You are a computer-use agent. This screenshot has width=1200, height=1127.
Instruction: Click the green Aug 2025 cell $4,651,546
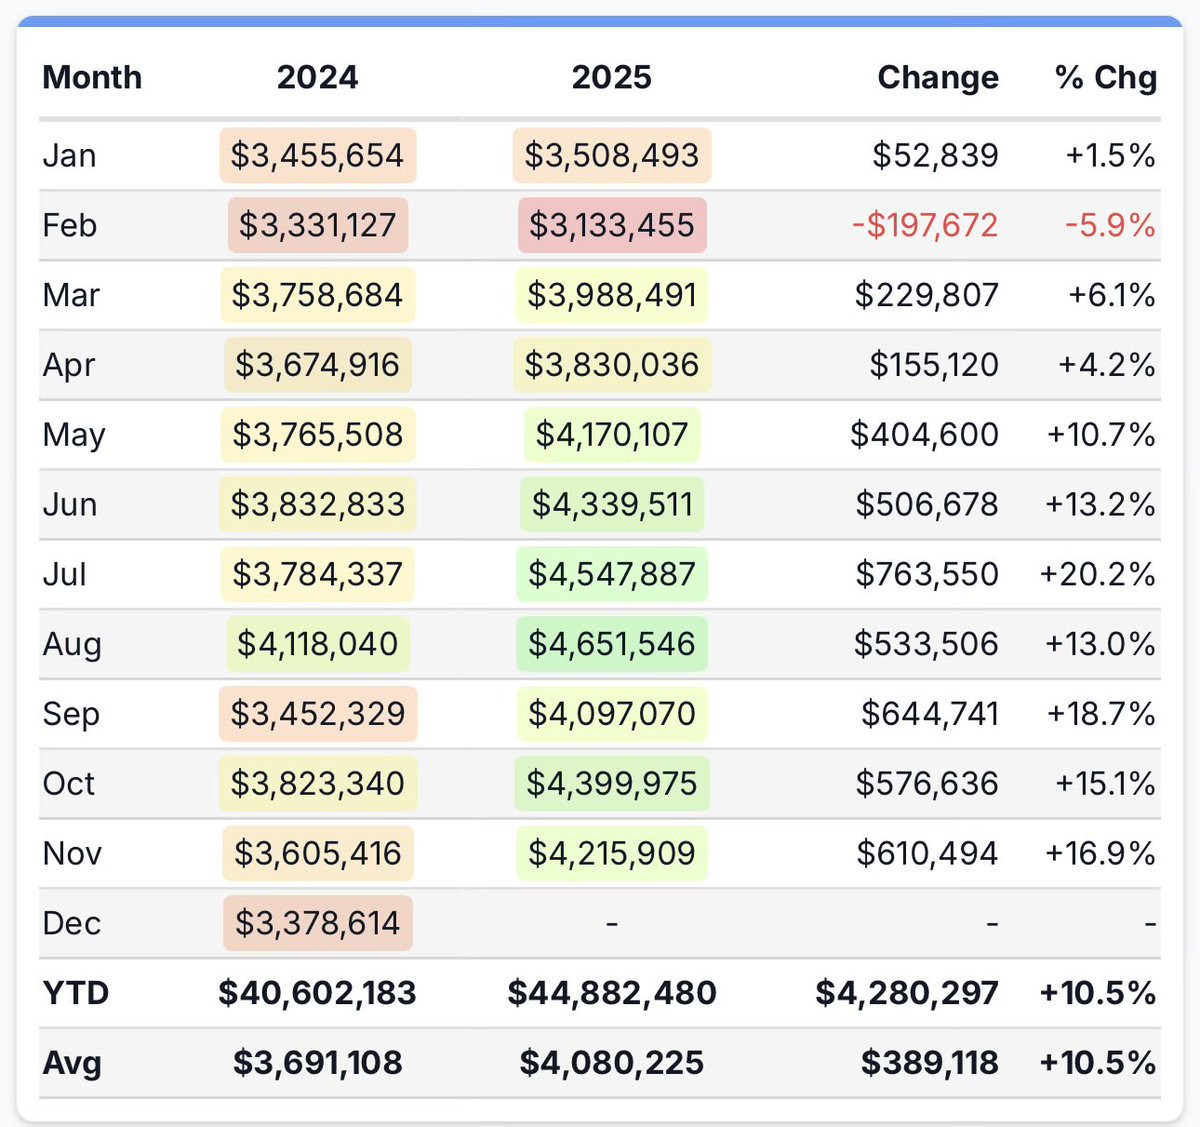[611, 644]
